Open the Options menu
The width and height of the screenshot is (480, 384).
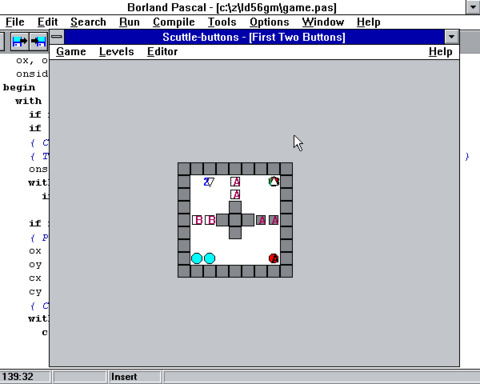click(x=269, y=22)
